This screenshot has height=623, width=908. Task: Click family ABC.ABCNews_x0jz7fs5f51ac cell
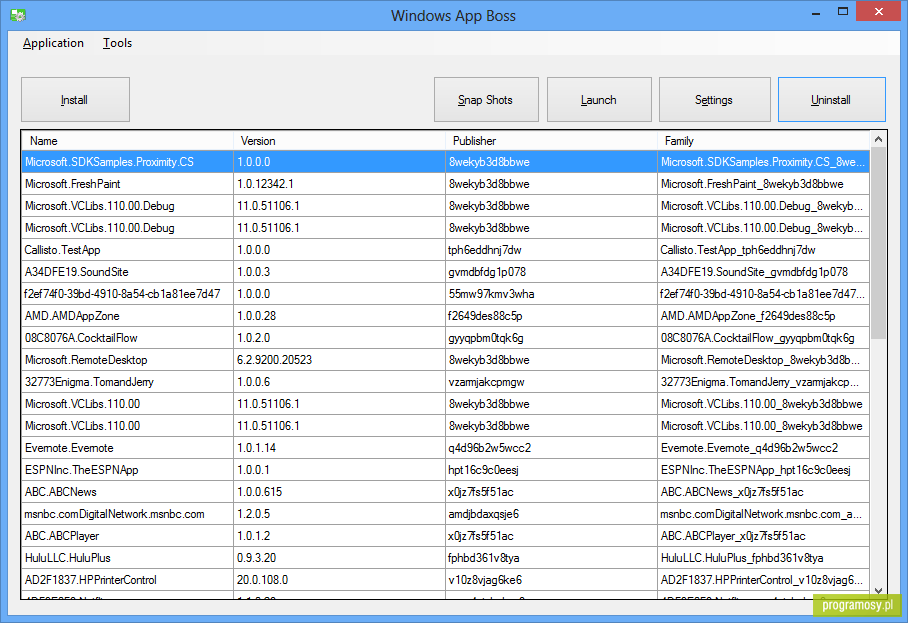pyautogui.click(x=763, y=492)
